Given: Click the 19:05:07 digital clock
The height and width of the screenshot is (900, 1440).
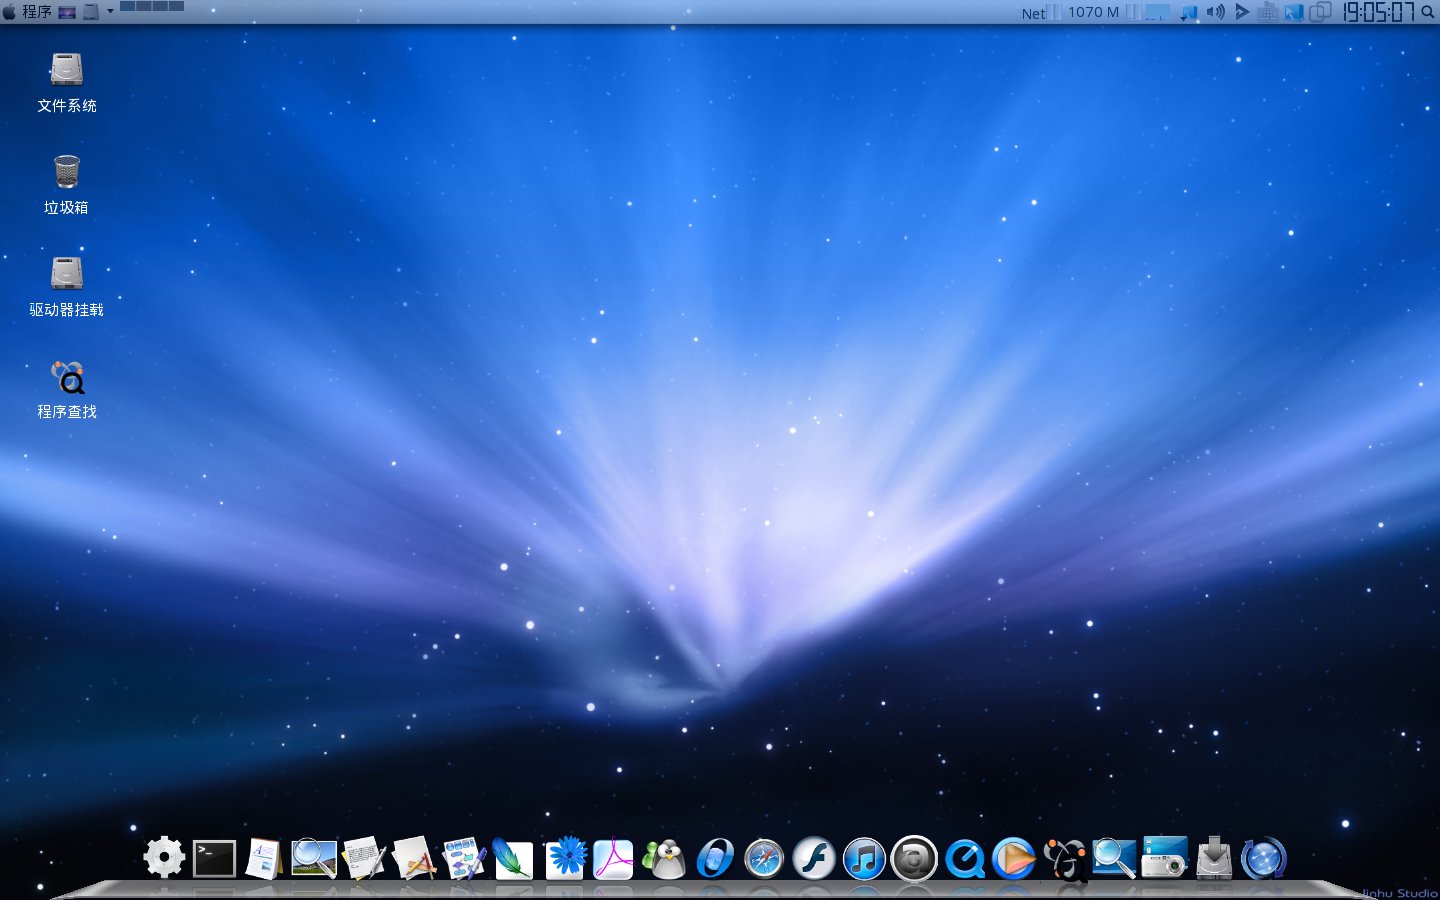Looking at the screenshot, I should (1379, 12).
